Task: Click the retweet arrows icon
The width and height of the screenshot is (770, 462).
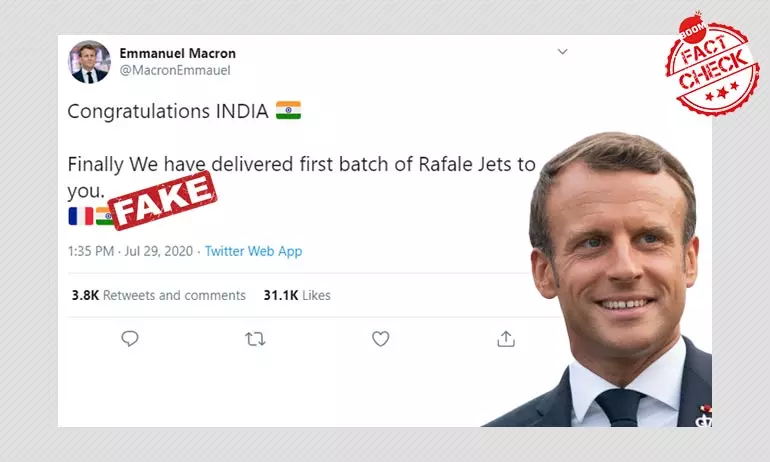Action: click(x=255, y=339)
